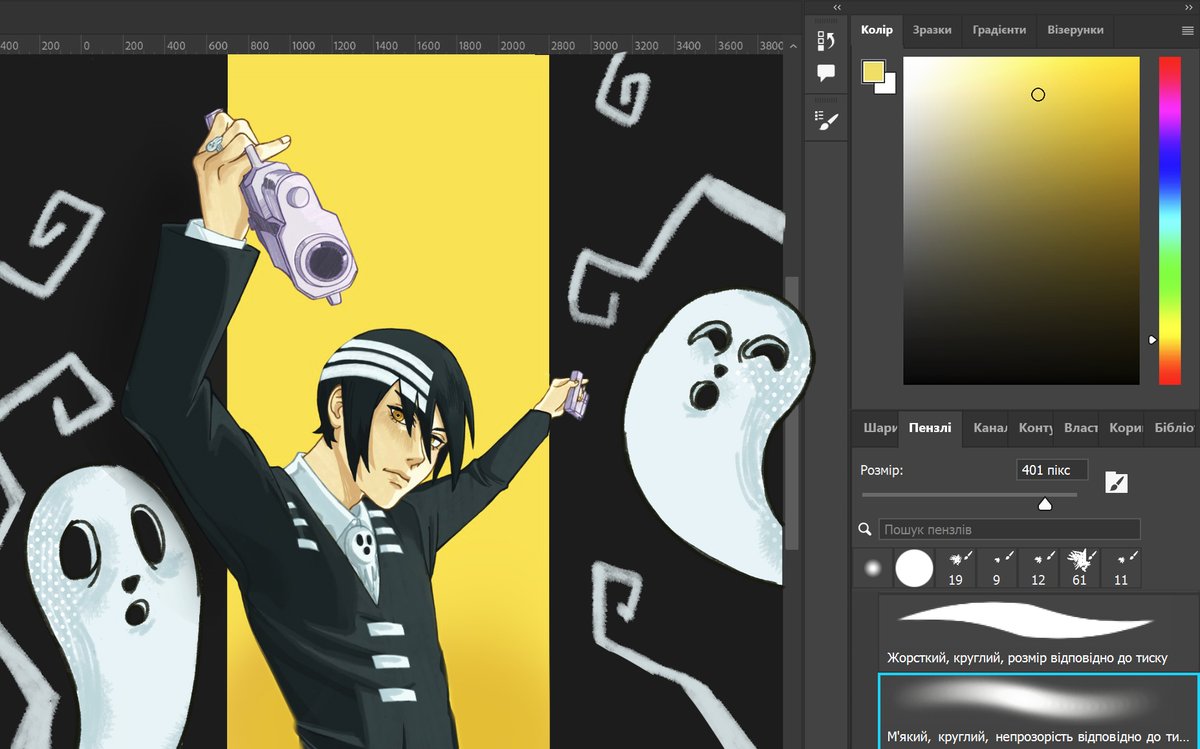Select the recent brush labeled 19

tap(955, 568)
